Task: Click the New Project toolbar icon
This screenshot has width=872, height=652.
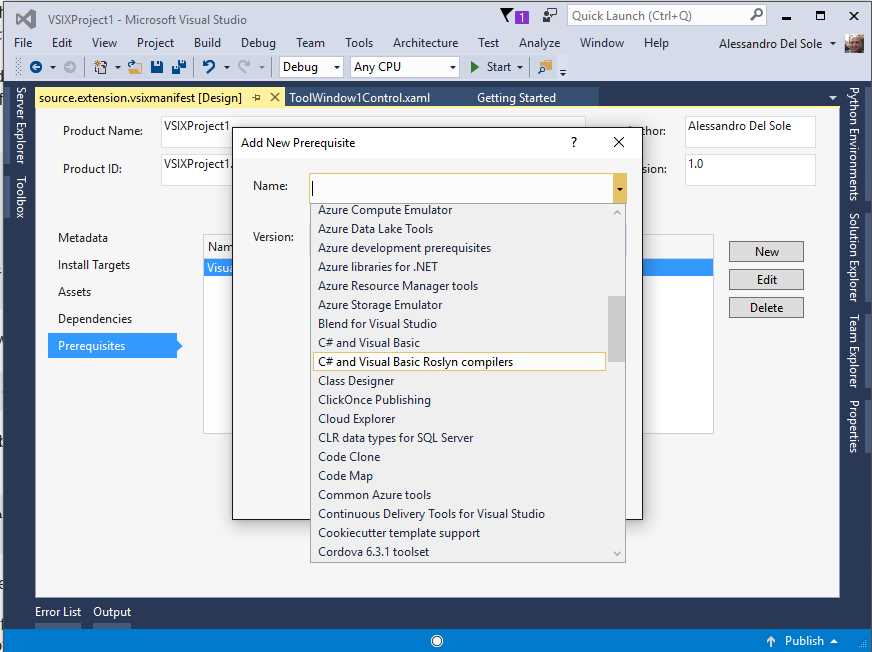Action: pyautogui.click(x=101, y=67)
